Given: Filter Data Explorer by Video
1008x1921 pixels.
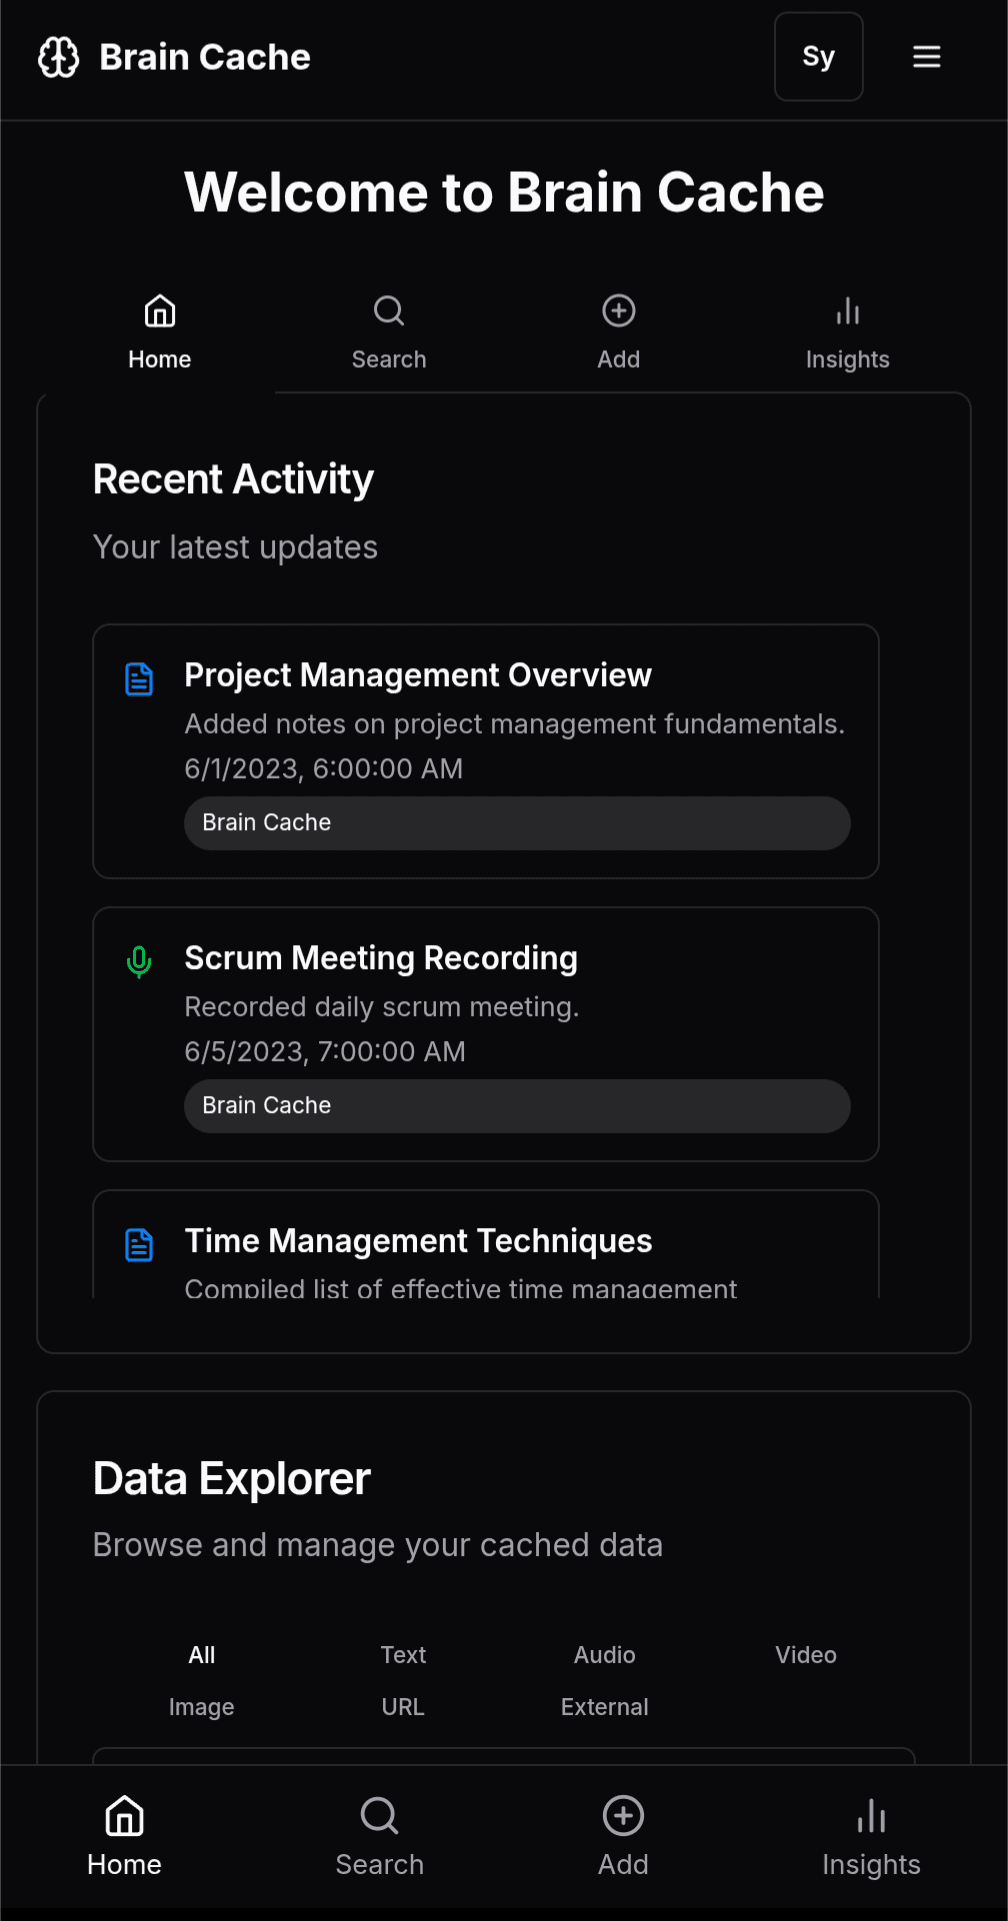Looking at the screenshot, I should pos(805,1655).
